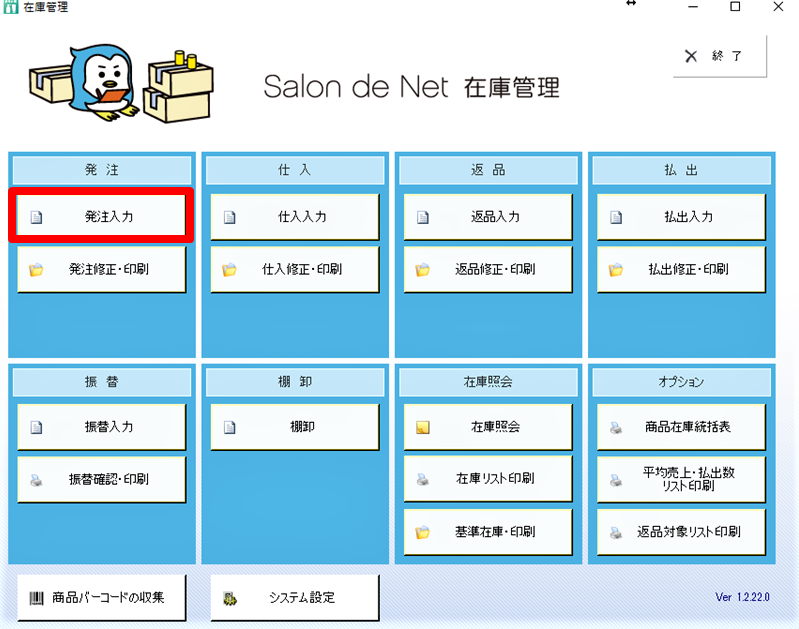Image resolution: width=799 pixels, height=629 pixels.
Task: Click the folder icon beside 発注修正・印刷
Action: coord(36,269)
